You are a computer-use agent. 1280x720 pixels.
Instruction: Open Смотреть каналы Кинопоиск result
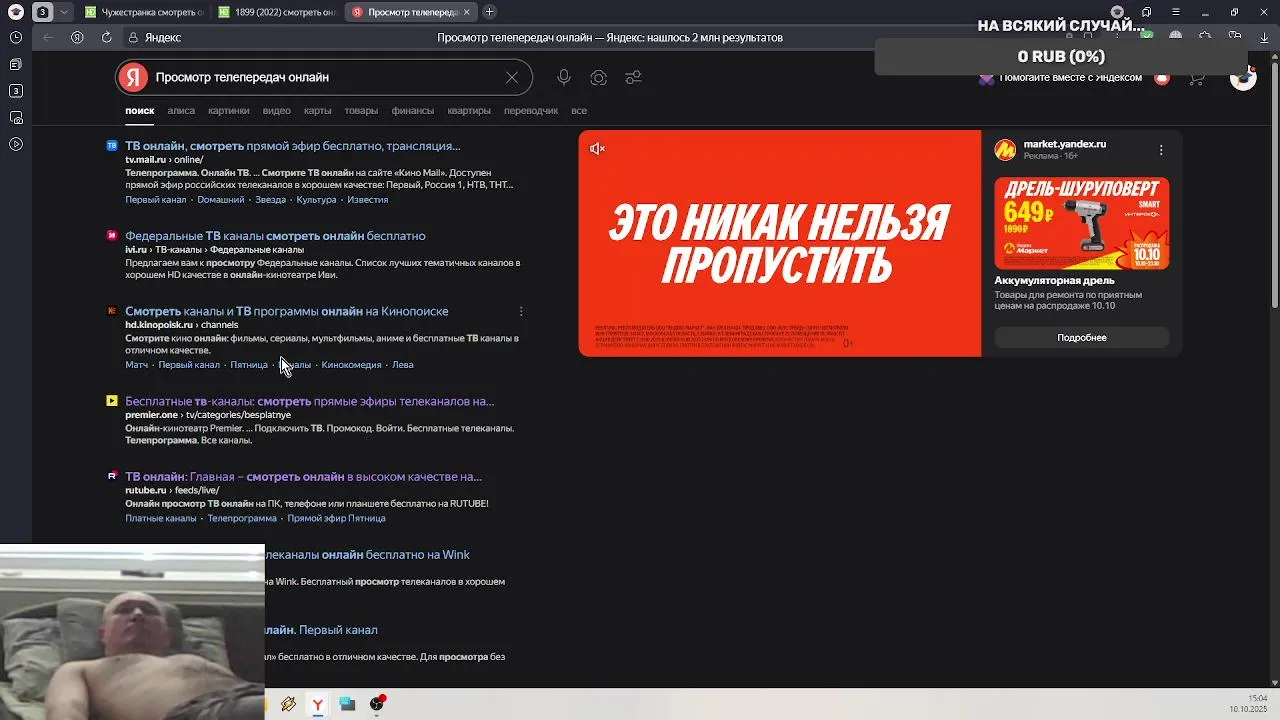click(286, 311)
